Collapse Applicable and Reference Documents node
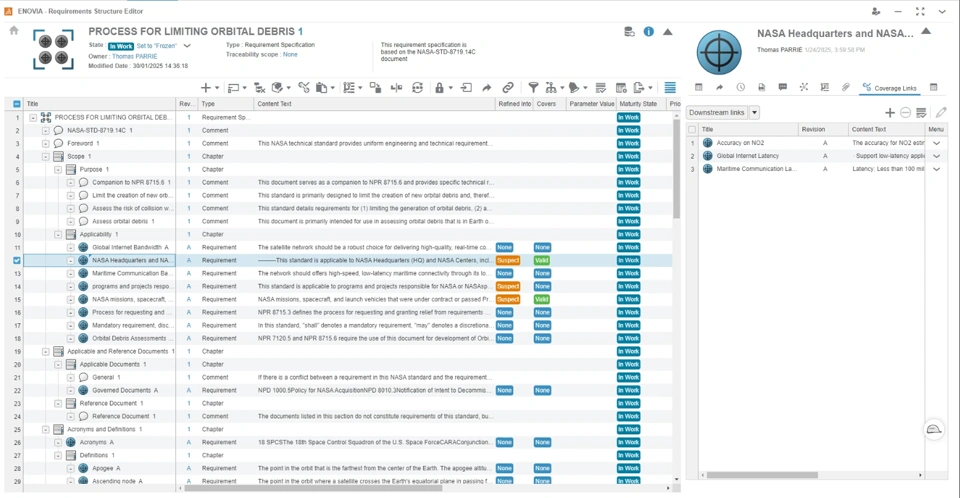The width and height of the screenshot is (960, 498). point(45,352)
